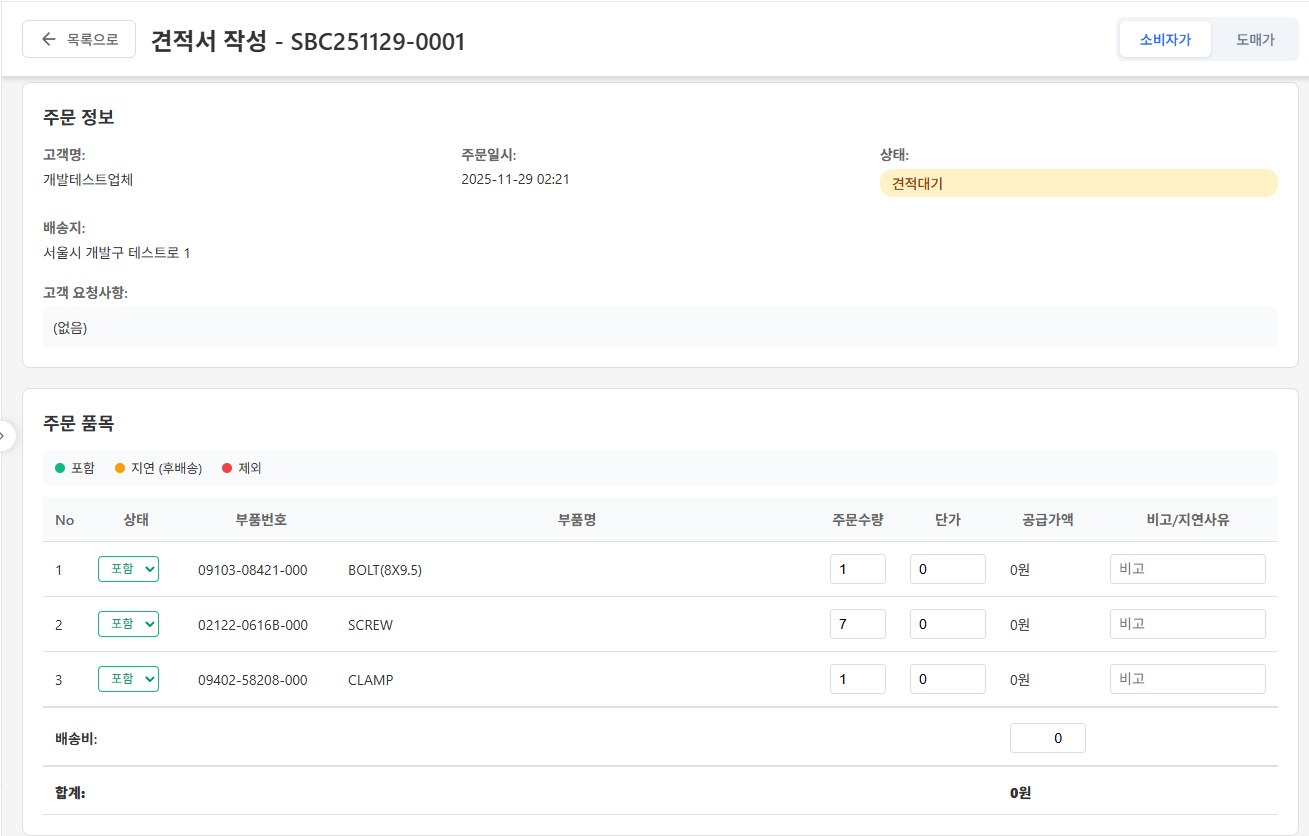The height and width of the screenshot is (836, 1309).
Task: Click the green 포함 legend dot
Action: coord(60,468)
